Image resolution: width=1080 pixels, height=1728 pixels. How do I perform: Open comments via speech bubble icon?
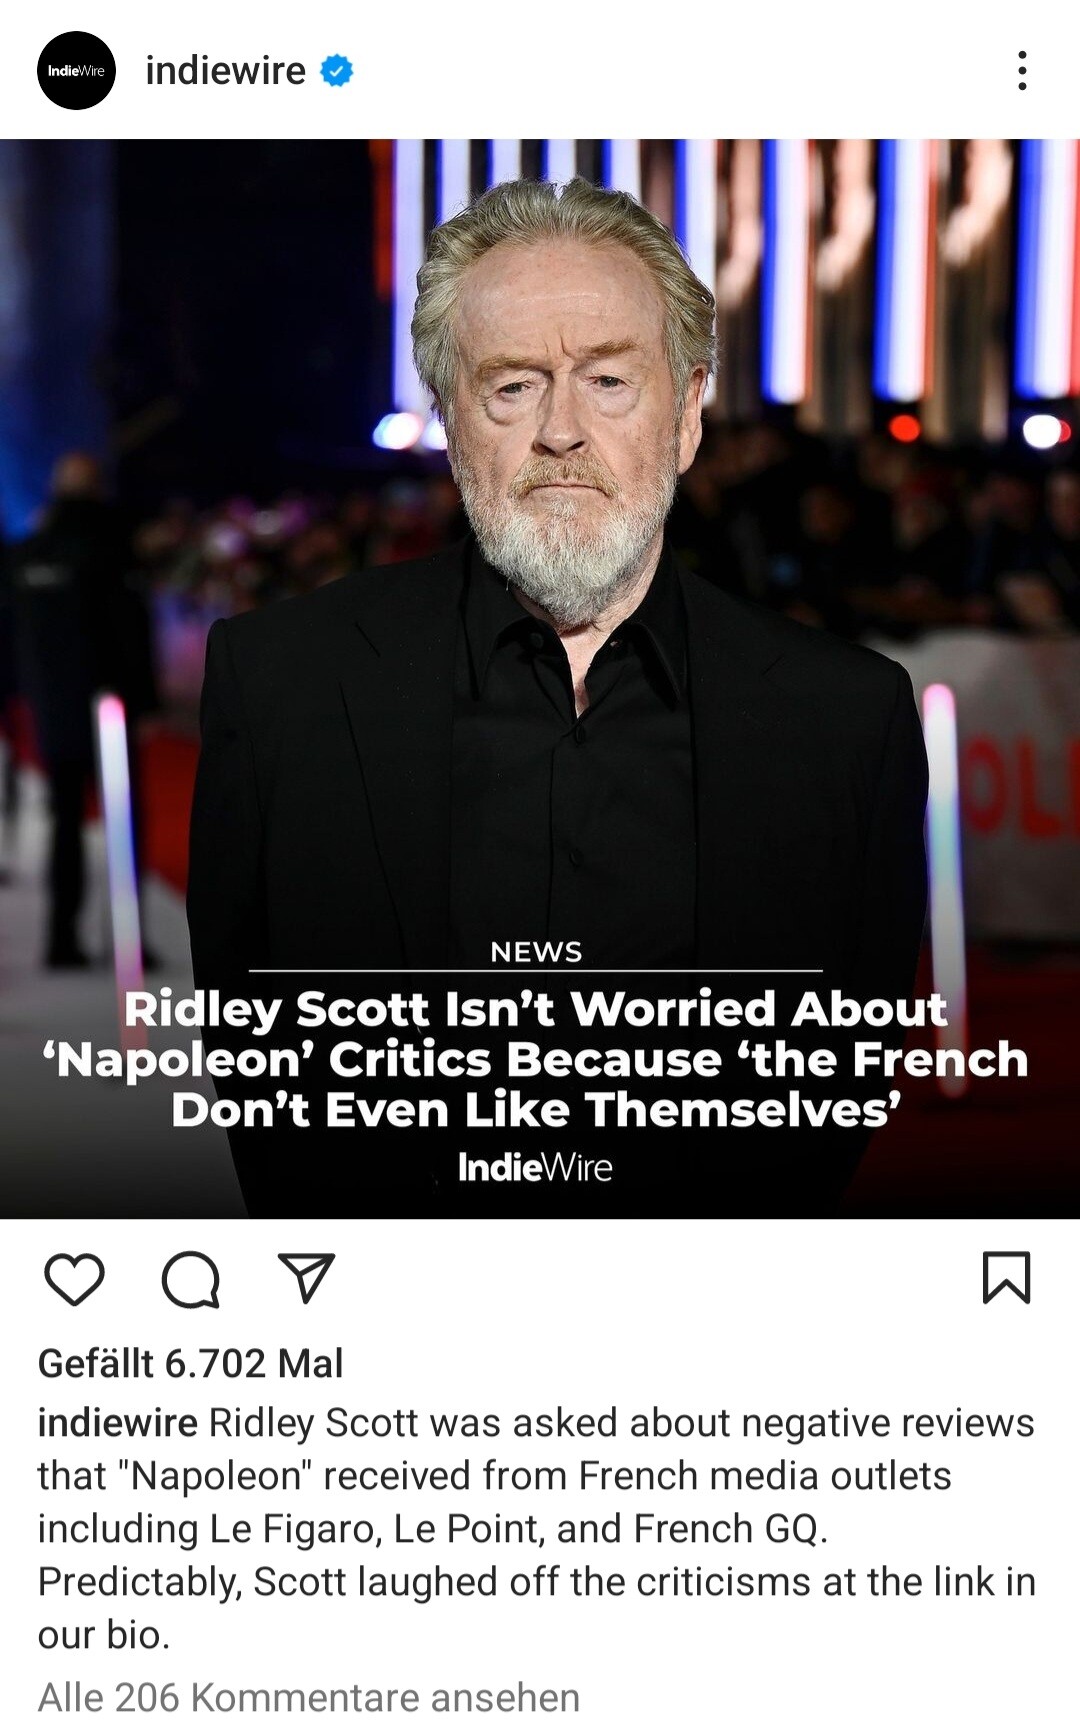[190, 1279]
